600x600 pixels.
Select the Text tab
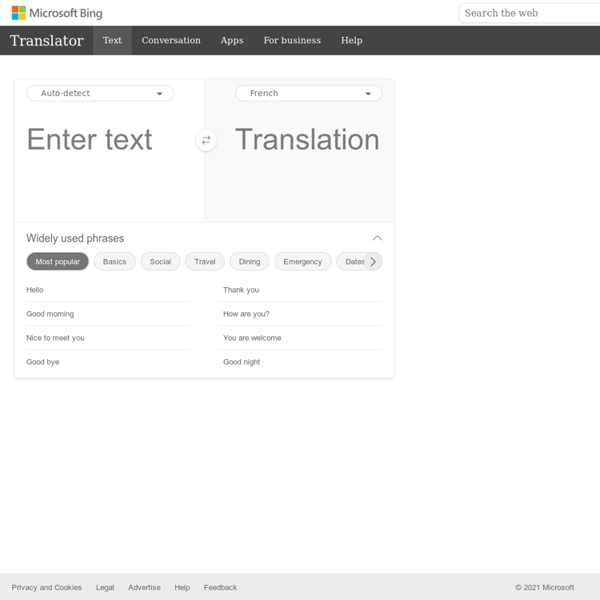click(112, 41)
